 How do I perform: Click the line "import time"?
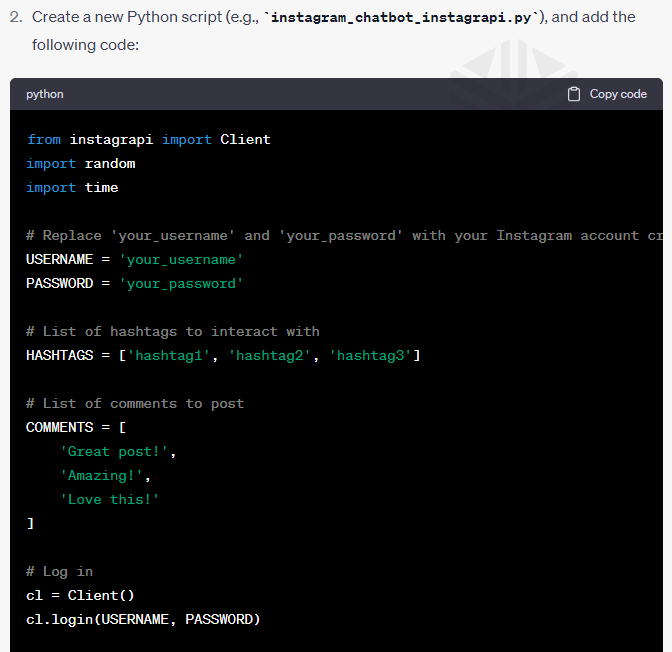(72, 187)
